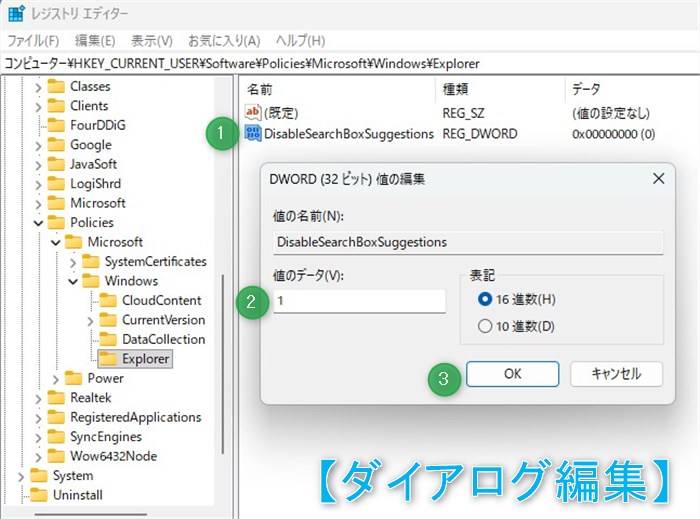Click the Explorer folder icon in tree
The image size is (700, 519).
108,358
